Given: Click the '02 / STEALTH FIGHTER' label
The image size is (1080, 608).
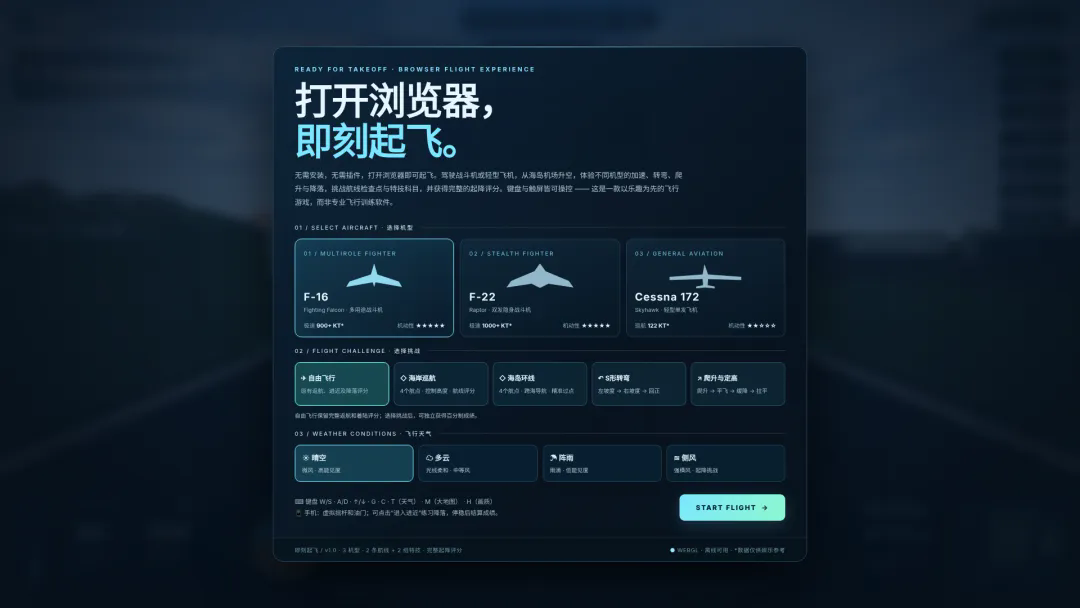Looking at the screenshot, I should tap(512, 253).
